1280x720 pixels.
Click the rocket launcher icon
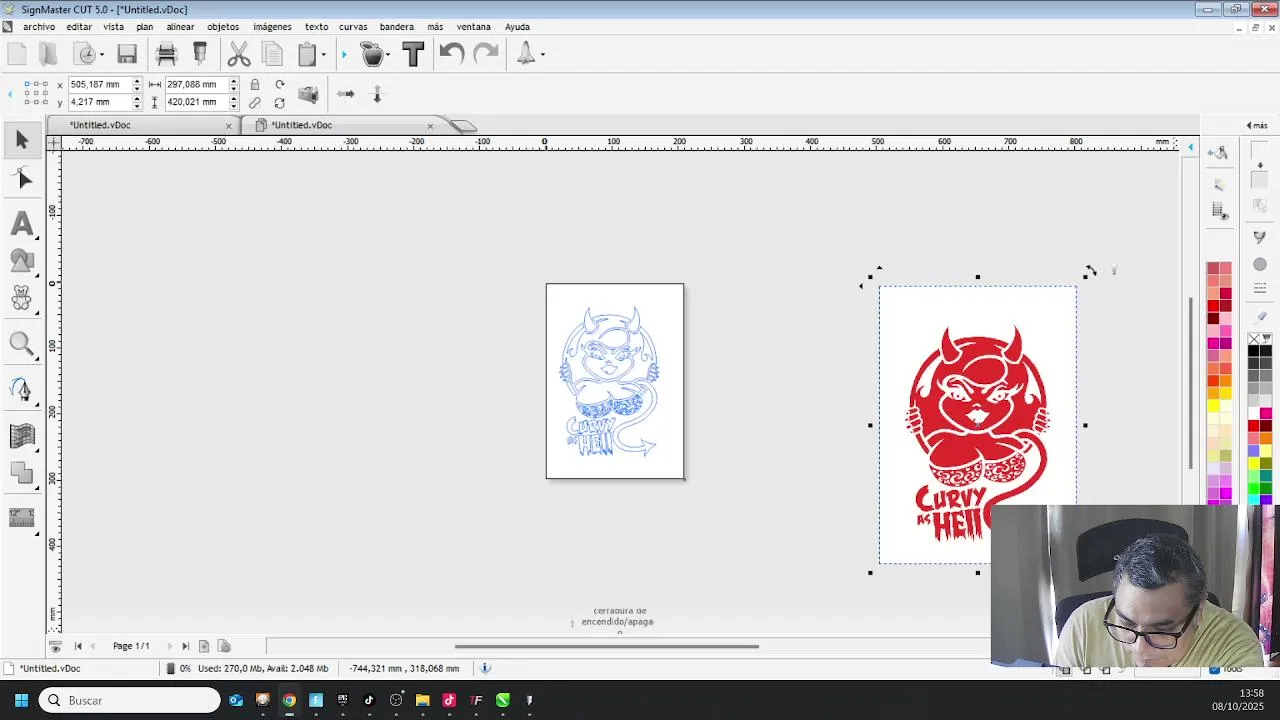526,54
